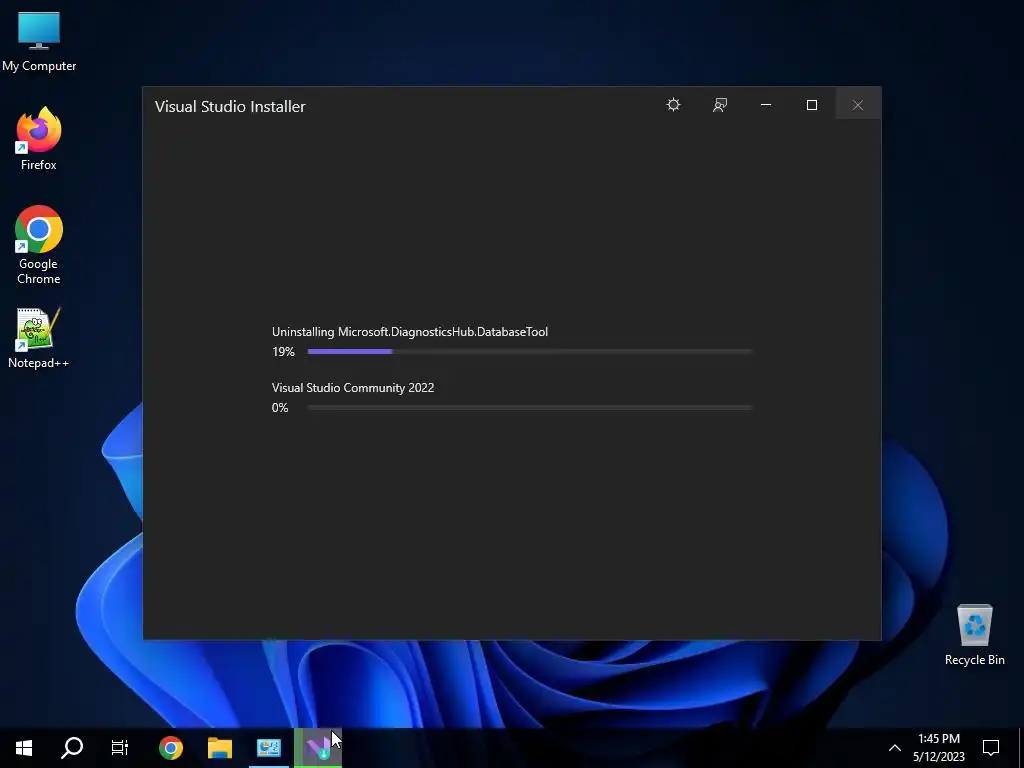Open taskbar Search
This screenshot has width=1024, height=768.
click(x=72, y=748)
